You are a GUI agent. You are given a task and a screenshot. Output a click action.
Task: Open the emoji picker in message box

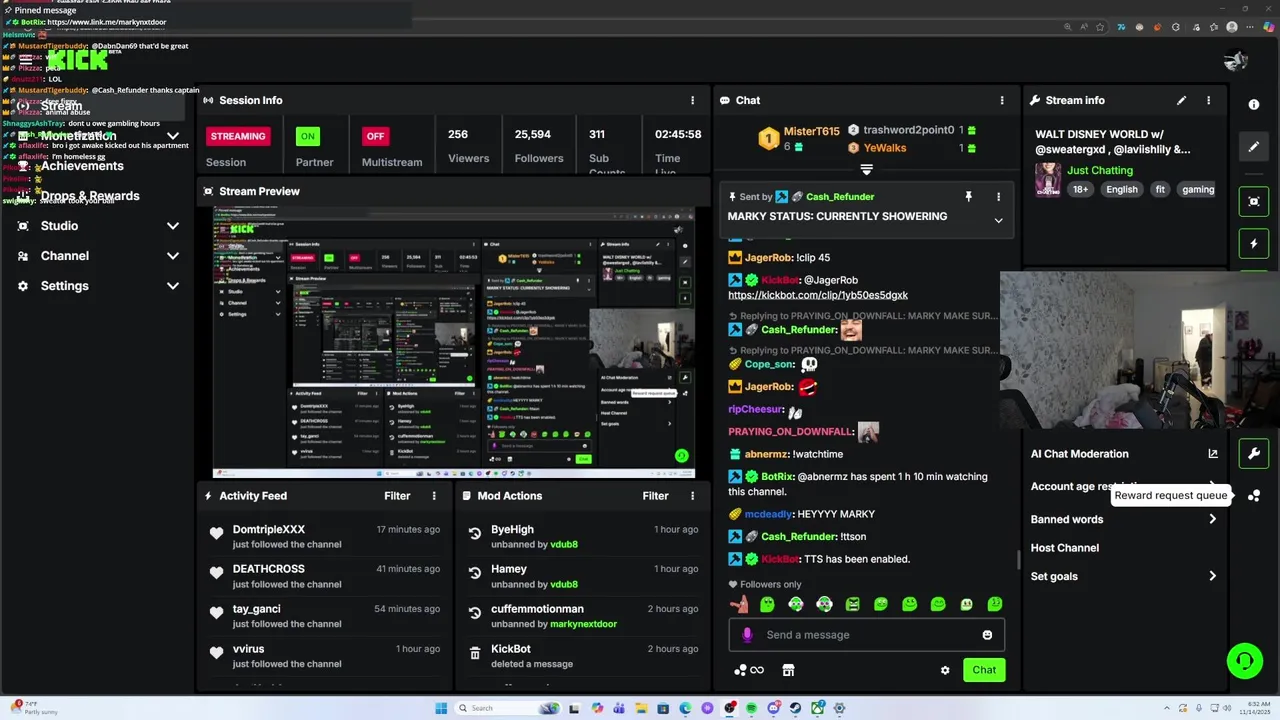point(987,635)
